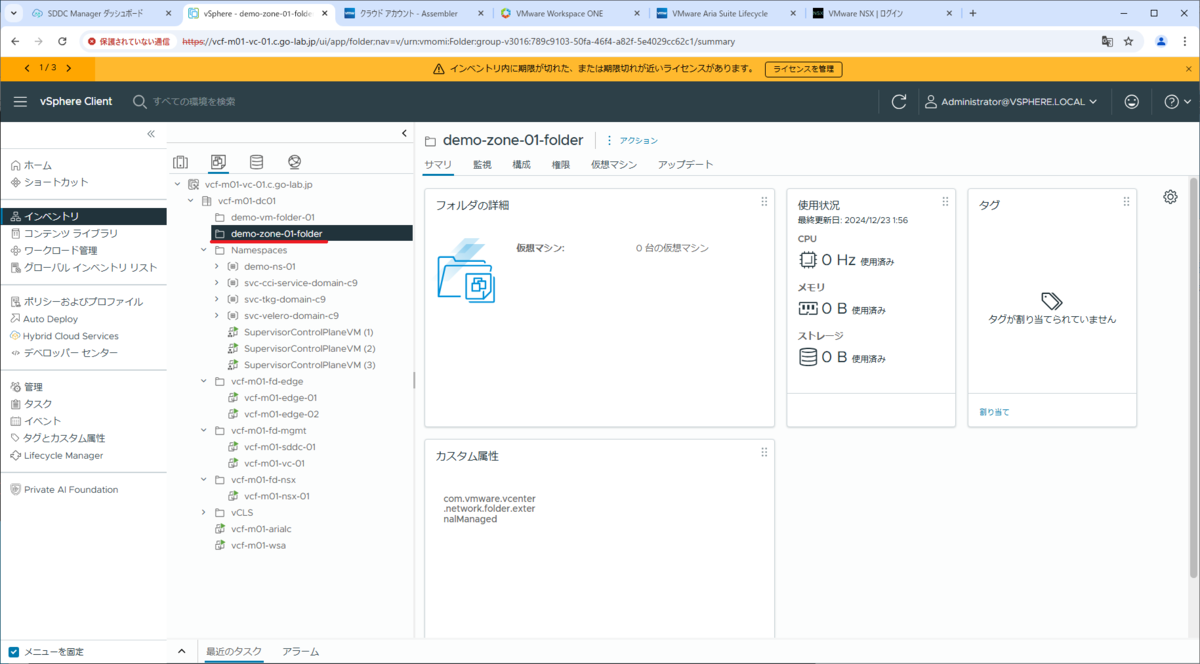
Task: Open the help question mark menu
Action: click(x=1178, y=102)
